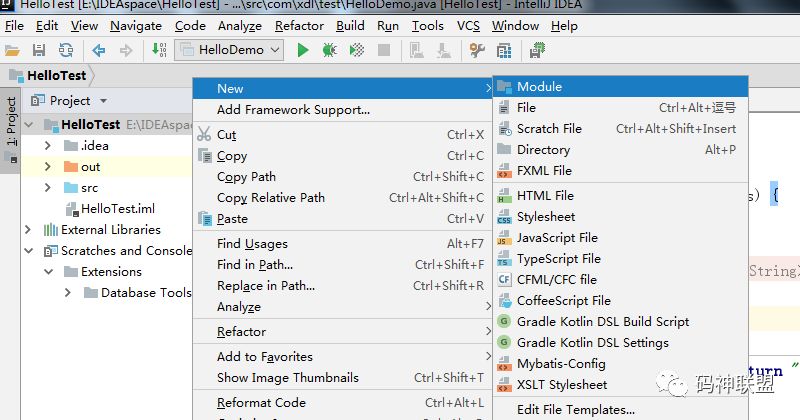800x420 pixels.
Task: Expand the .idea folder in project tree
Action: (x=47, y=145)
